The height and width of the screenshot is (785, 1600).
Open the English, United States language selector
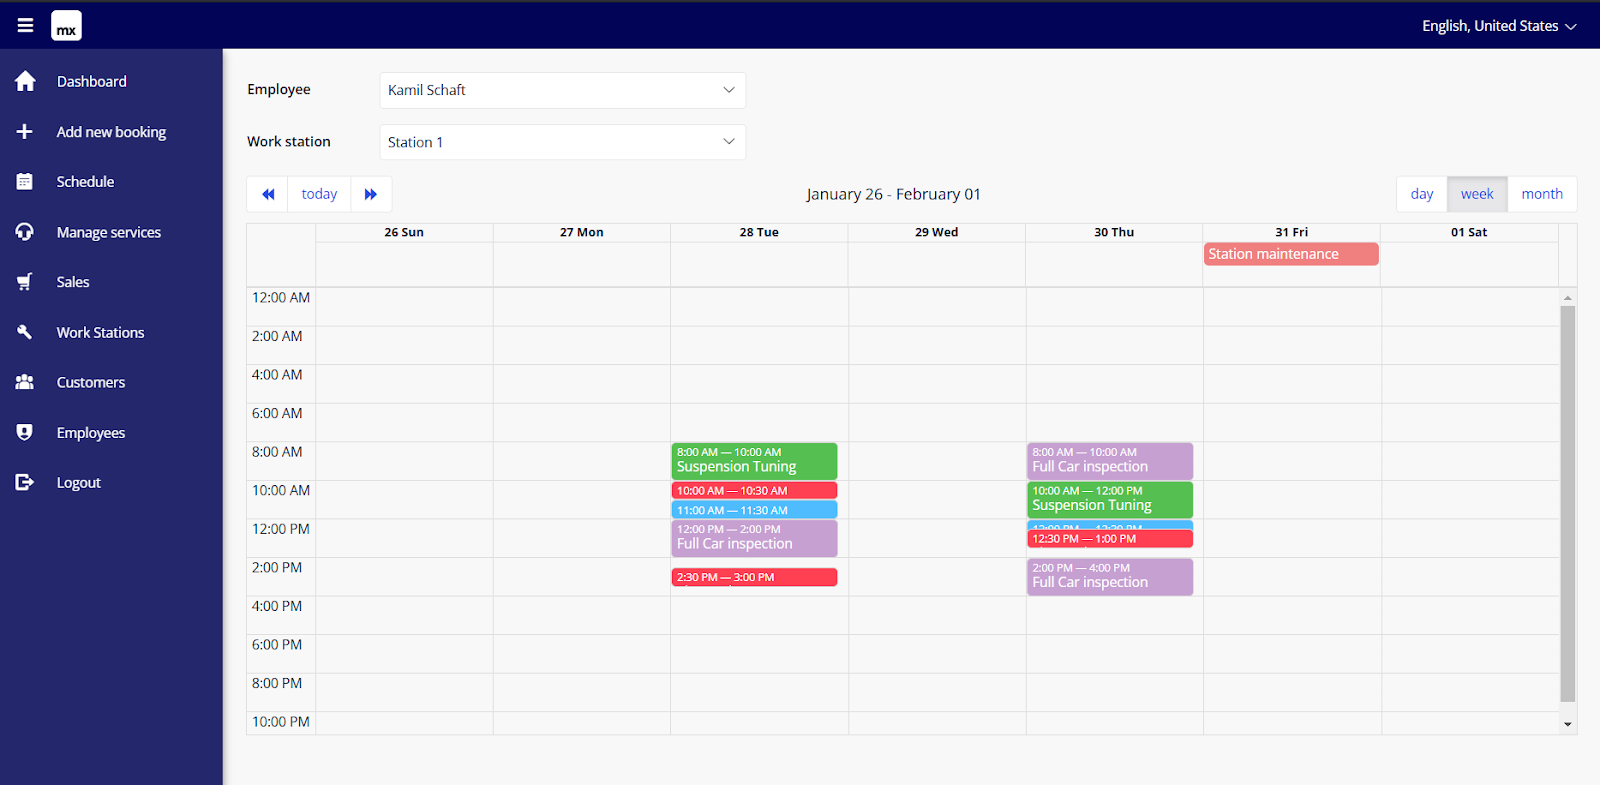(x=1498, y=26)
